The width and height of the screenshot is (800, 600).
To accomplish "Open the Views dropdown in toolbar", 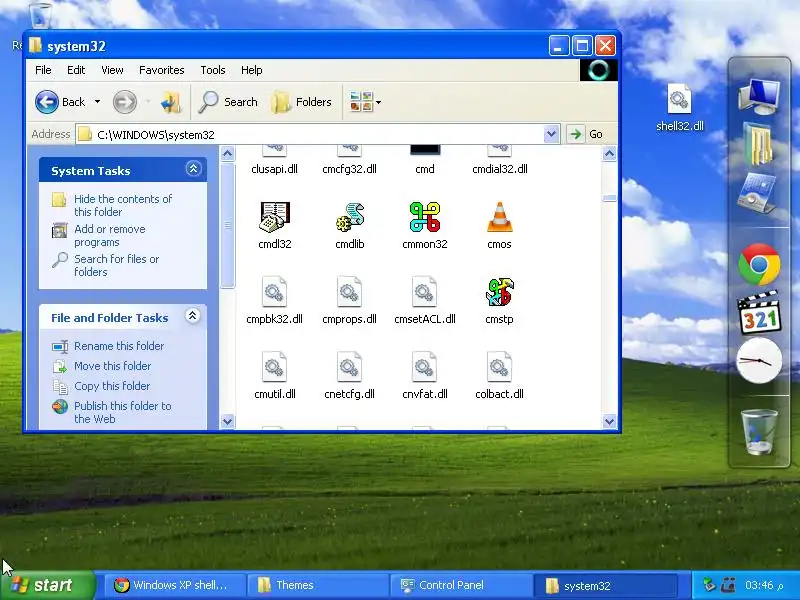I will coord(365,102).
